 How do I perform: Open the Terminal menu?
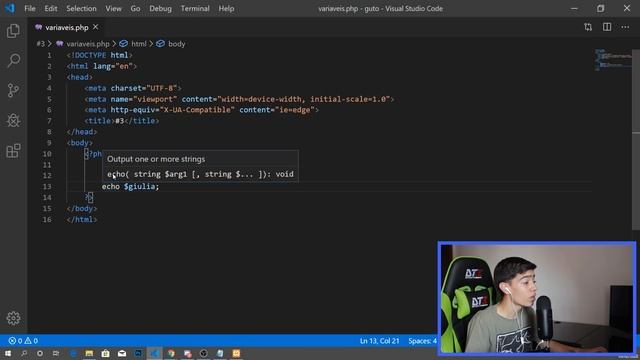(x=195, y=9)
